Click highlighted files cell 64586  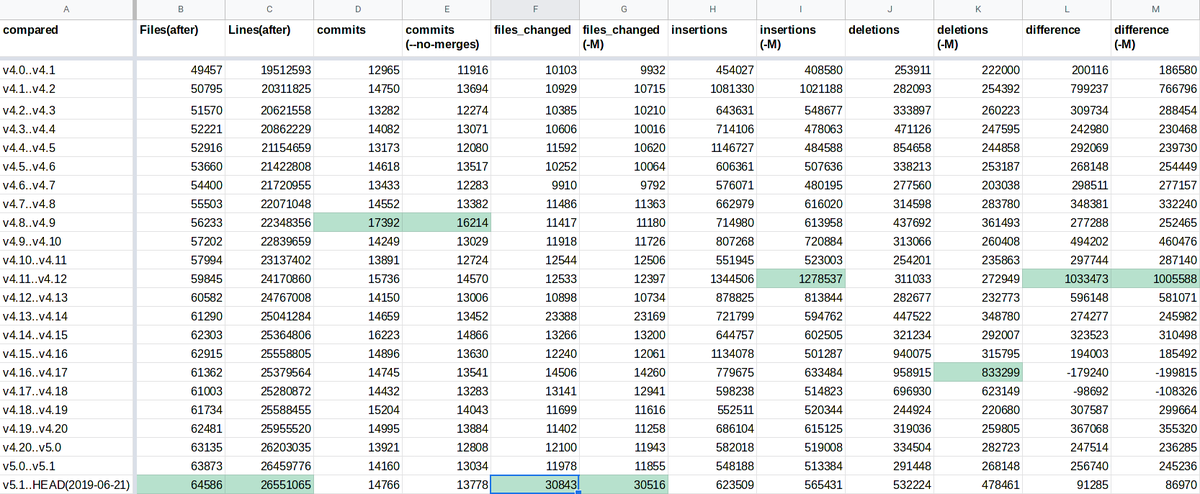[x=179, y=485]
